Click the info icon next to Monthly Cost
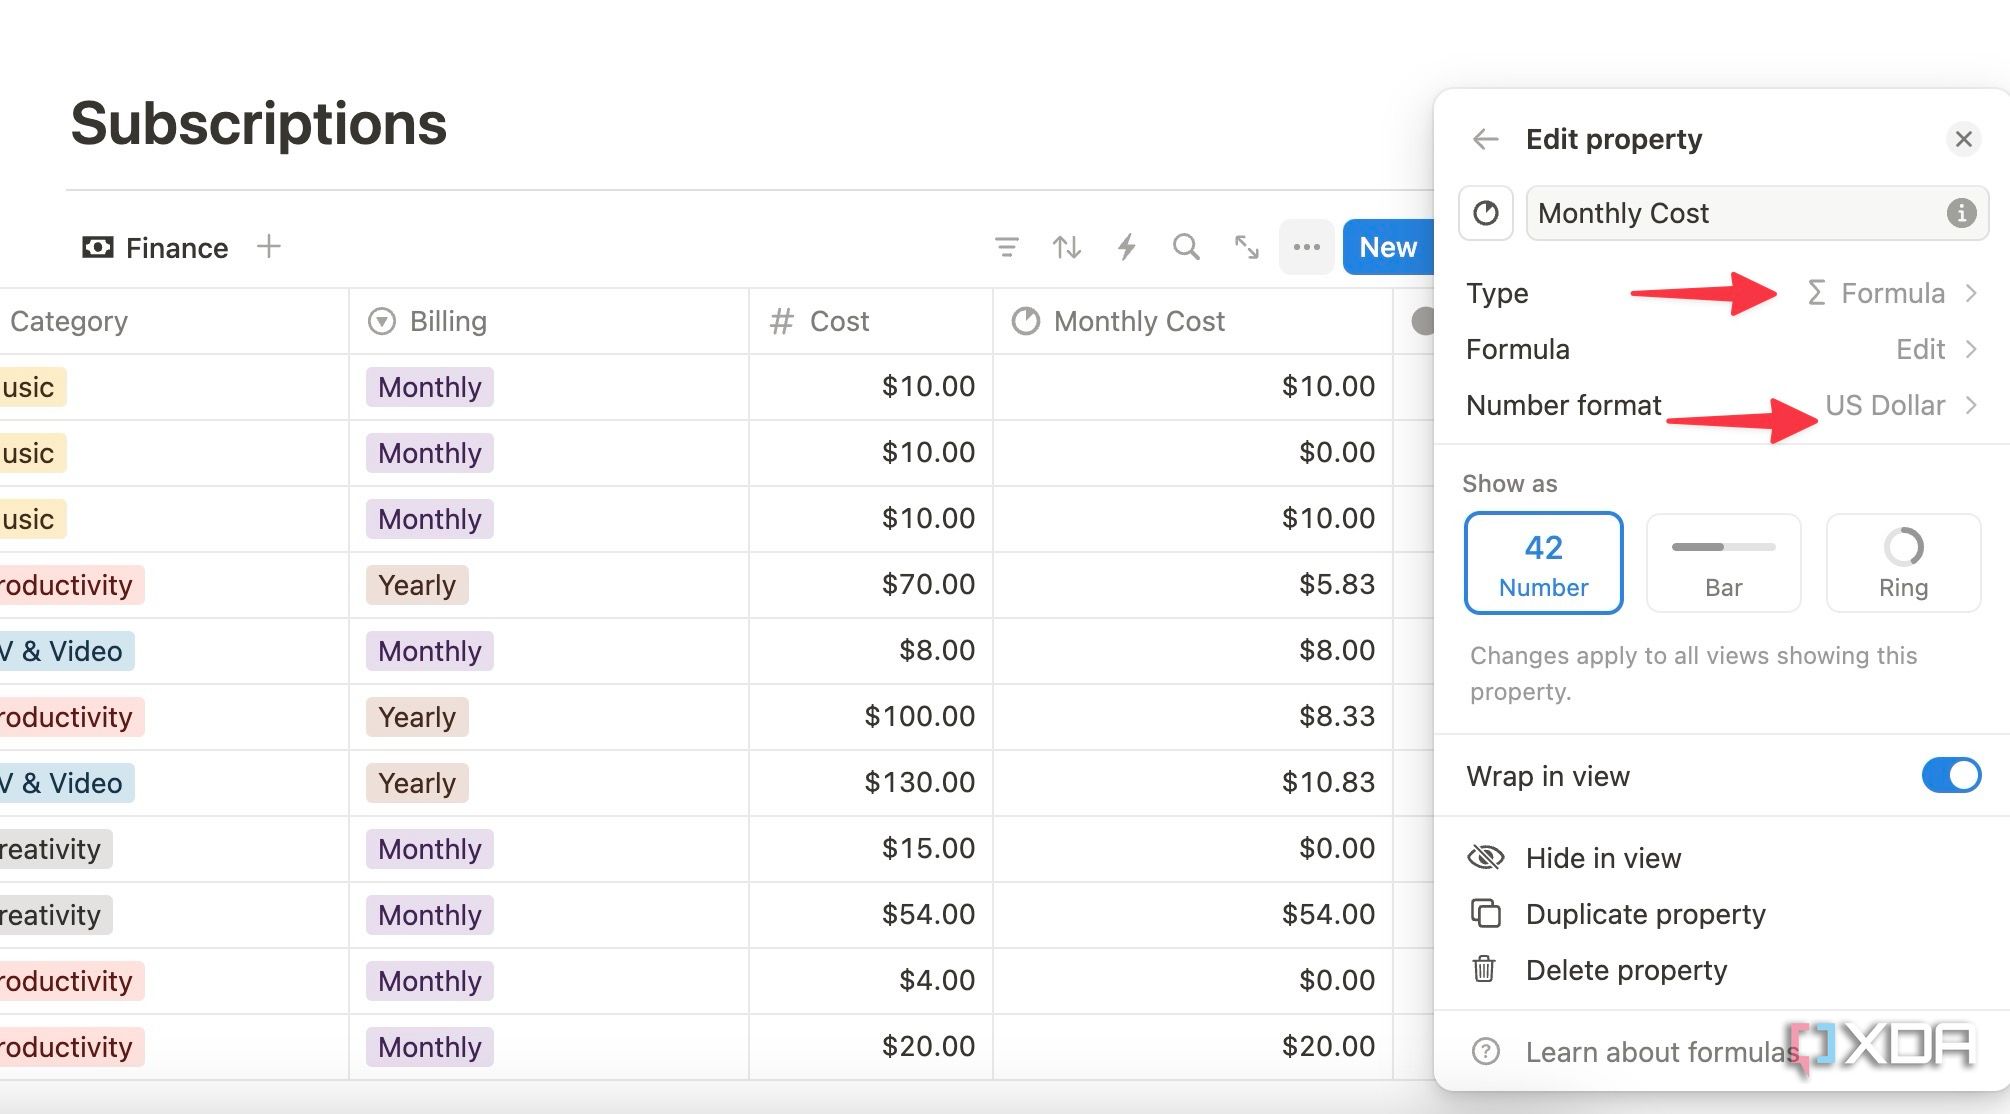Viewport: 2010px width, 1114px height. 1961,213
